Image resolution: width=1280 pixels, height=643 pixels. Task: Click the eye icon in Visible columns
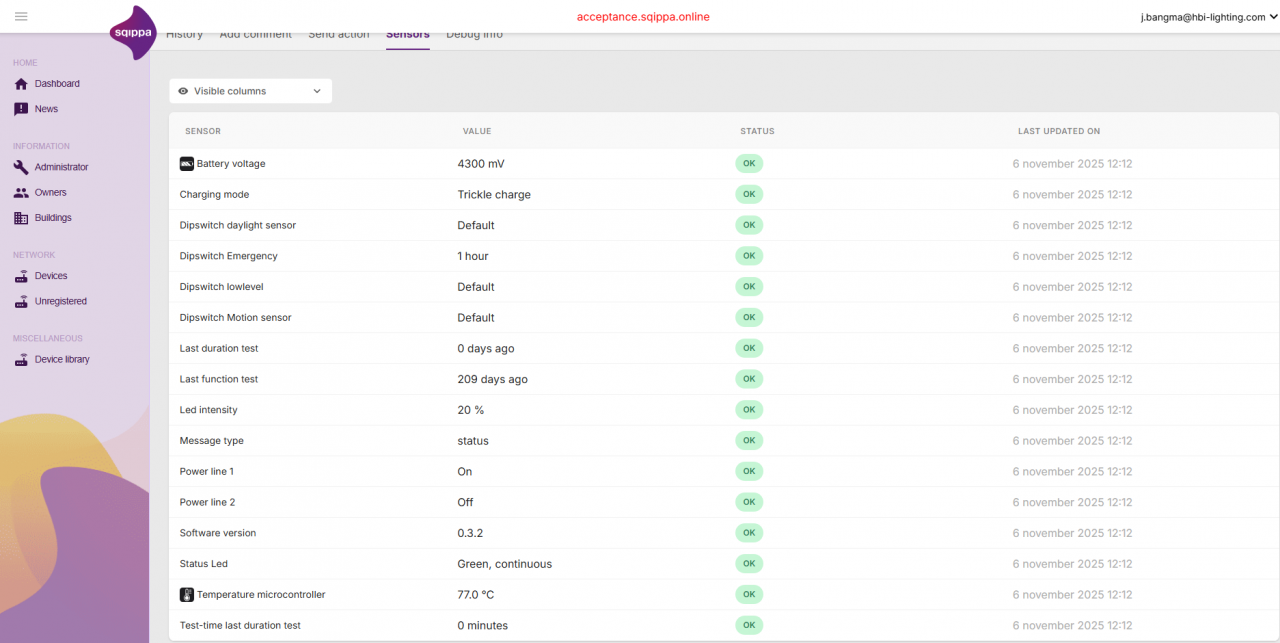[183, 91]
